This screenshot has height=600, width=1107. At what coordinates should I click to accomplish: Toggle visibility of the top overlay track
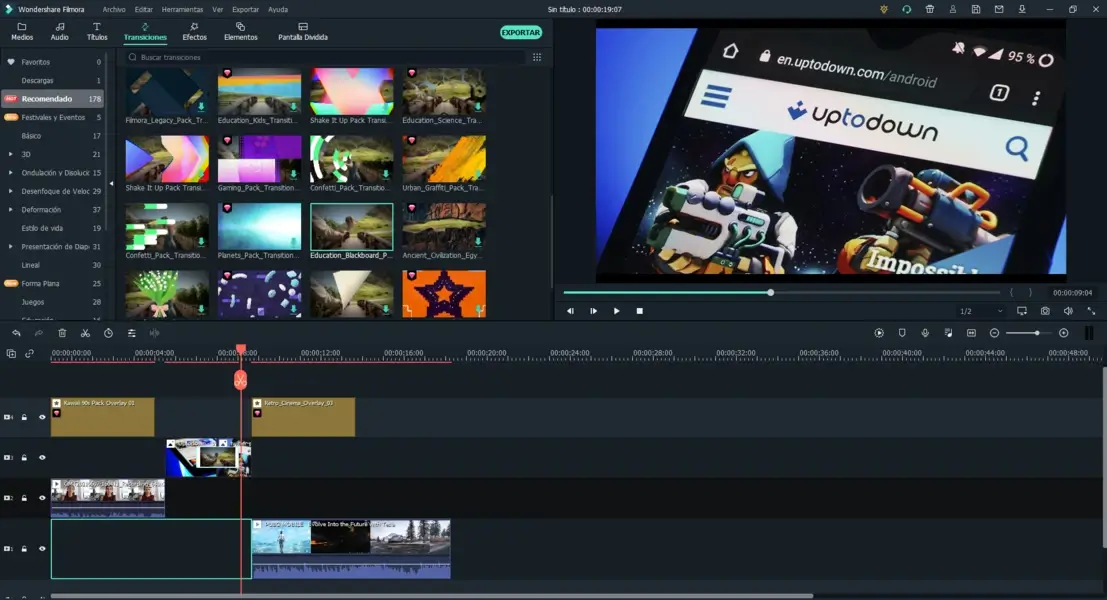41,416
